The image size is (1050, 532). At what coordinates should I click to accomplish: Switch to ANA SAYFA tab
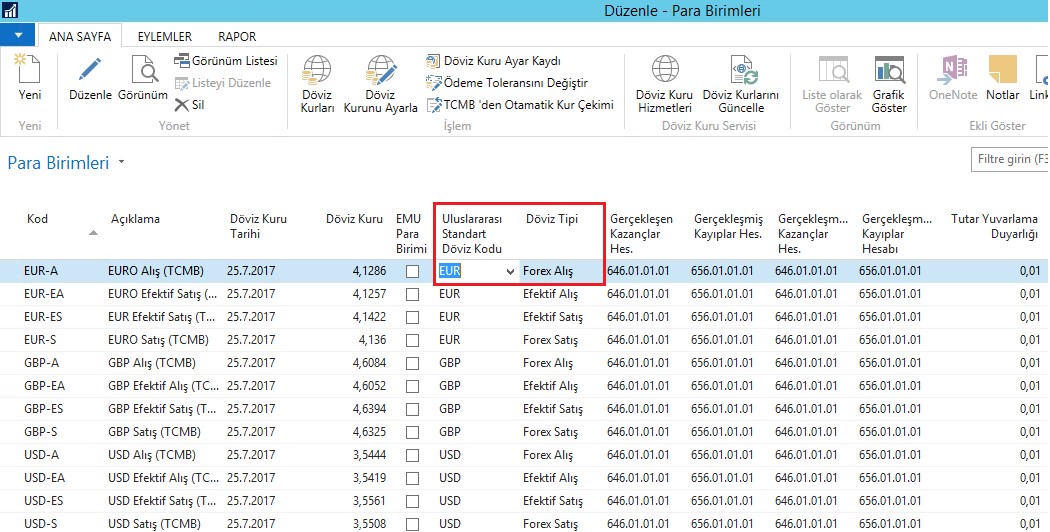click(80, 37)
